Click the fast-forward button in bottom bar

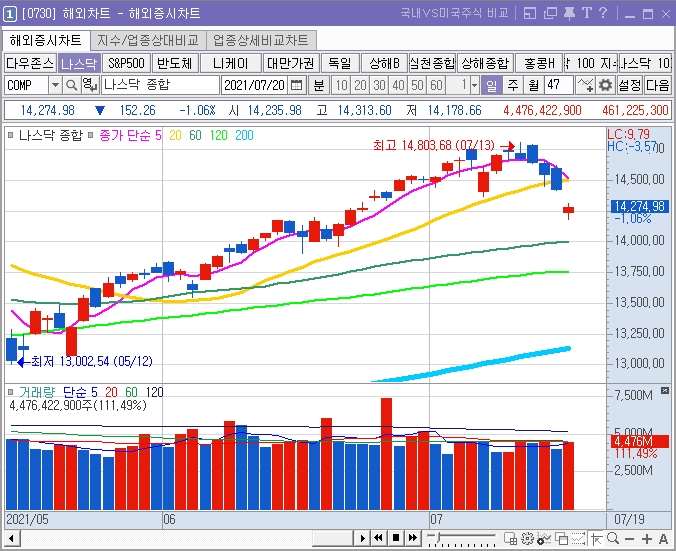click(x=413, y=538)
